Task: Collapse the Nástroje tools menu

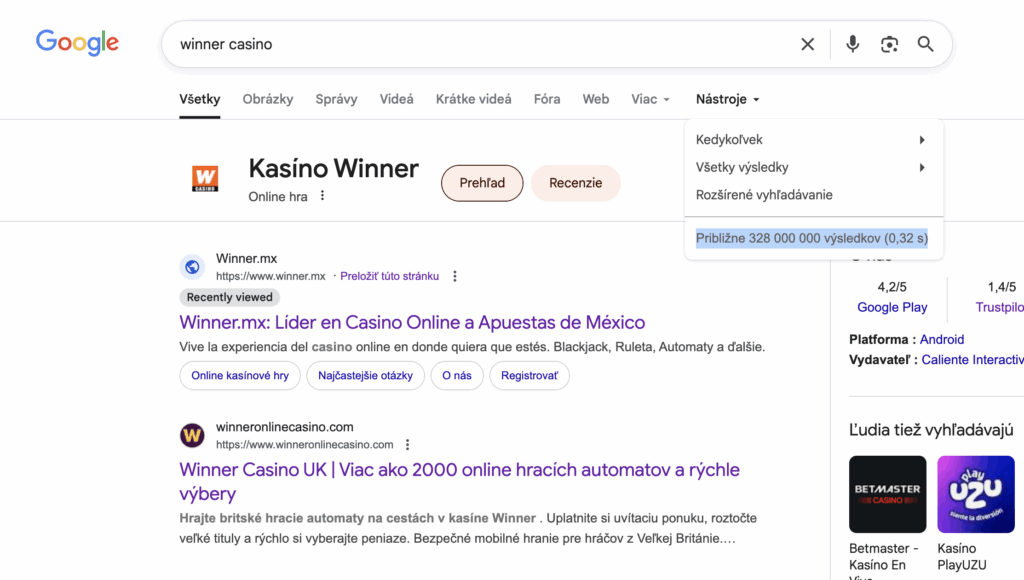Action: click(727, 99)
